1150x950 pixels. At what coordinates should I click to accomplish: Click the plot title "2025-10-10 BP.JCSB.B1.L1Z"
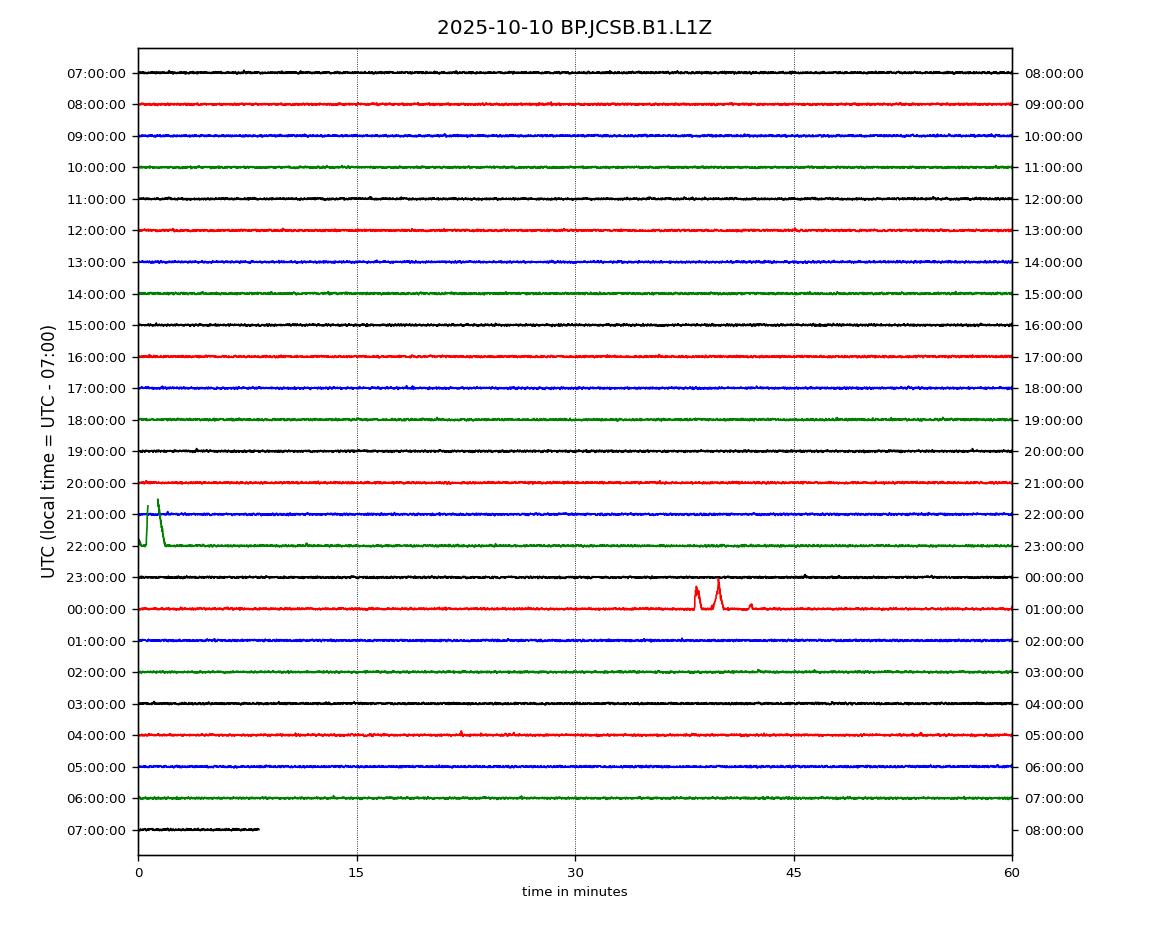tap(574, 28)
